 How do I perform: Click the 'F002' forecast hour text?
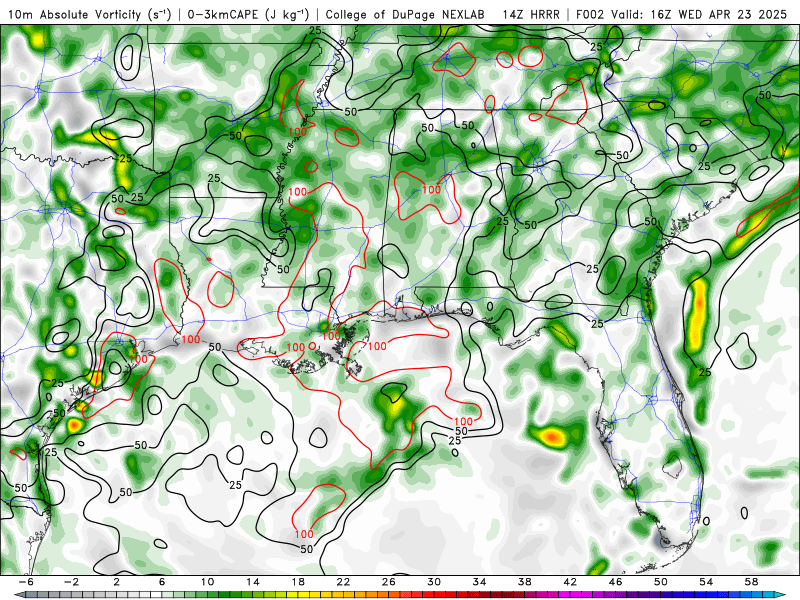pyautogui.click(x=590, y=15)
